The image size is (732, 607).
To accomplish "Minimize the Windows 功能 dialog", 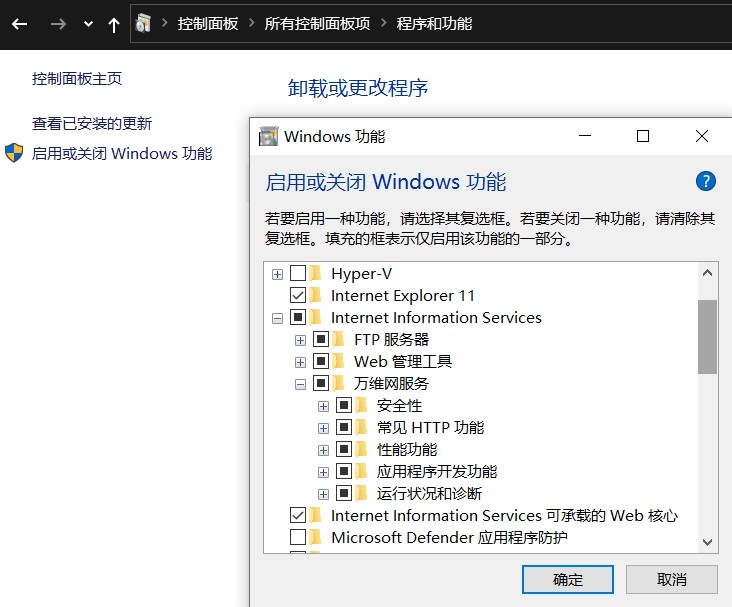I will point(585,136).
